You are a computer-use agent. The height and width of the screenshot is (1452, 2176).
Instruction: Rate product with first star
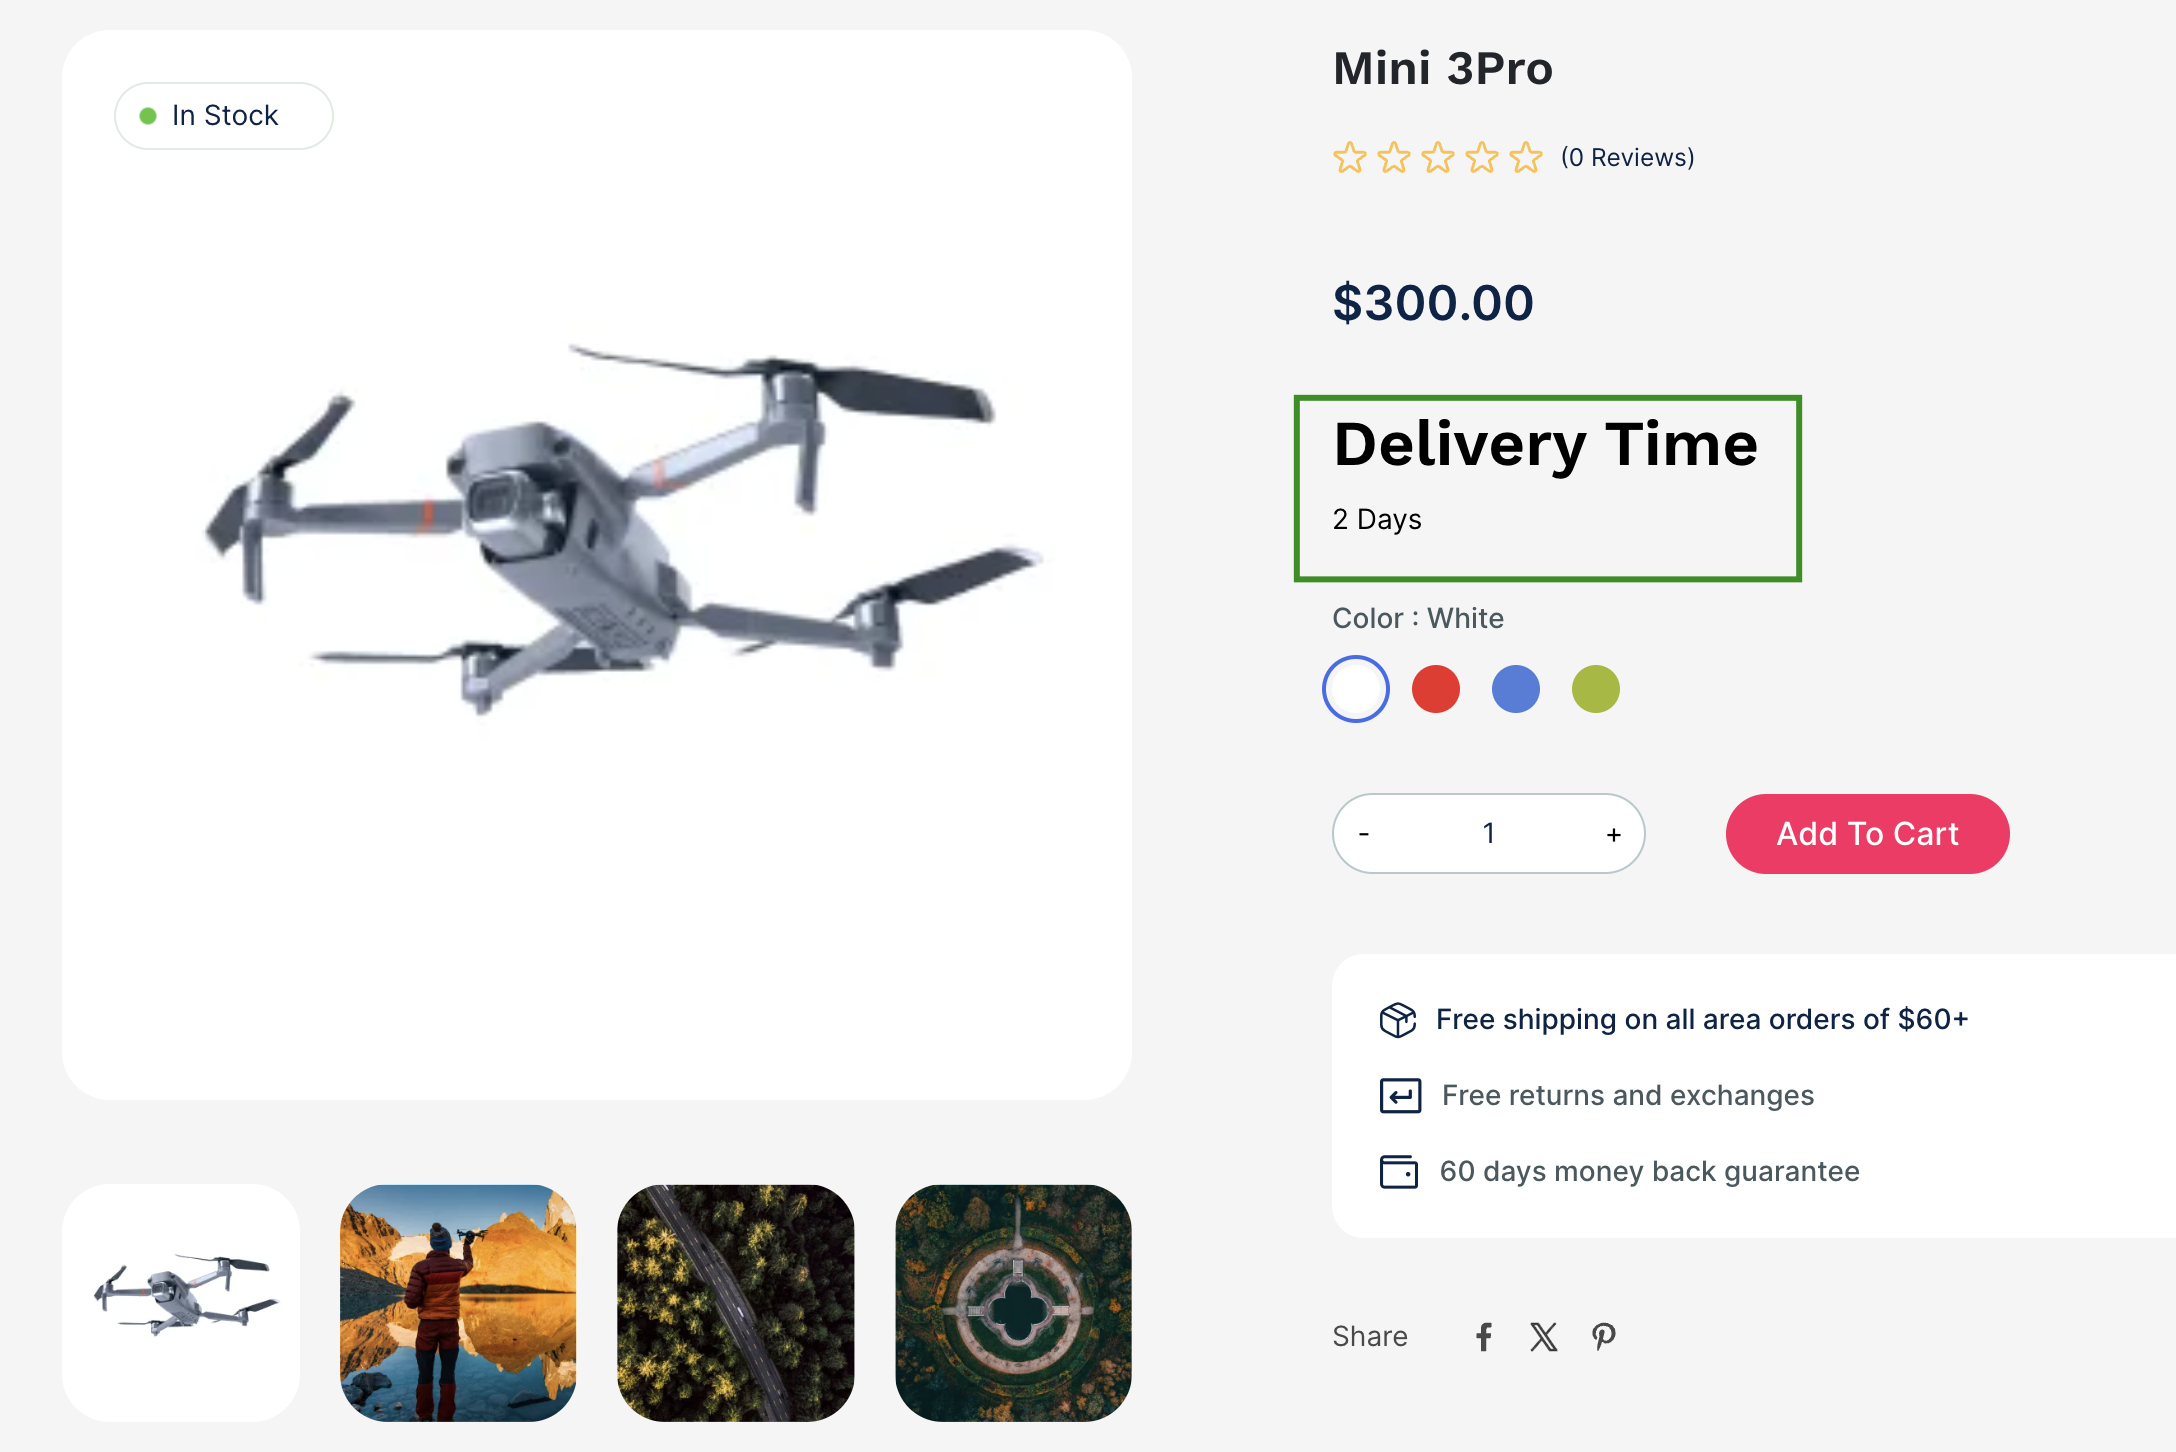1350,158
